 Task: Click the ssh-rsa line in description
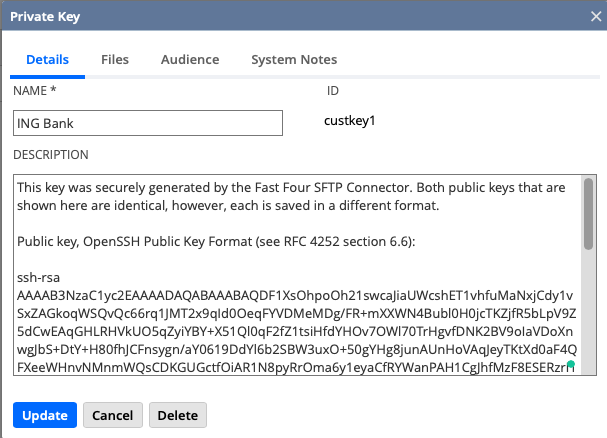pyautogui.click(x=38, y=278)
